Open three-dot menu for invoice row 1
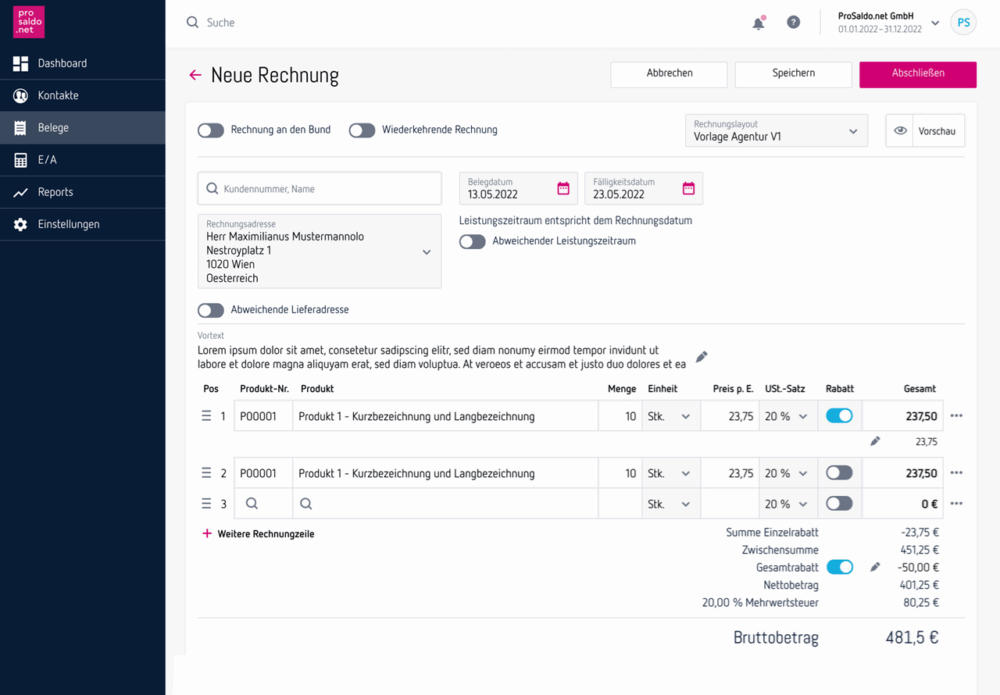Image resolution: width=1000 pixels, height=695 pixels. [956, 416]
